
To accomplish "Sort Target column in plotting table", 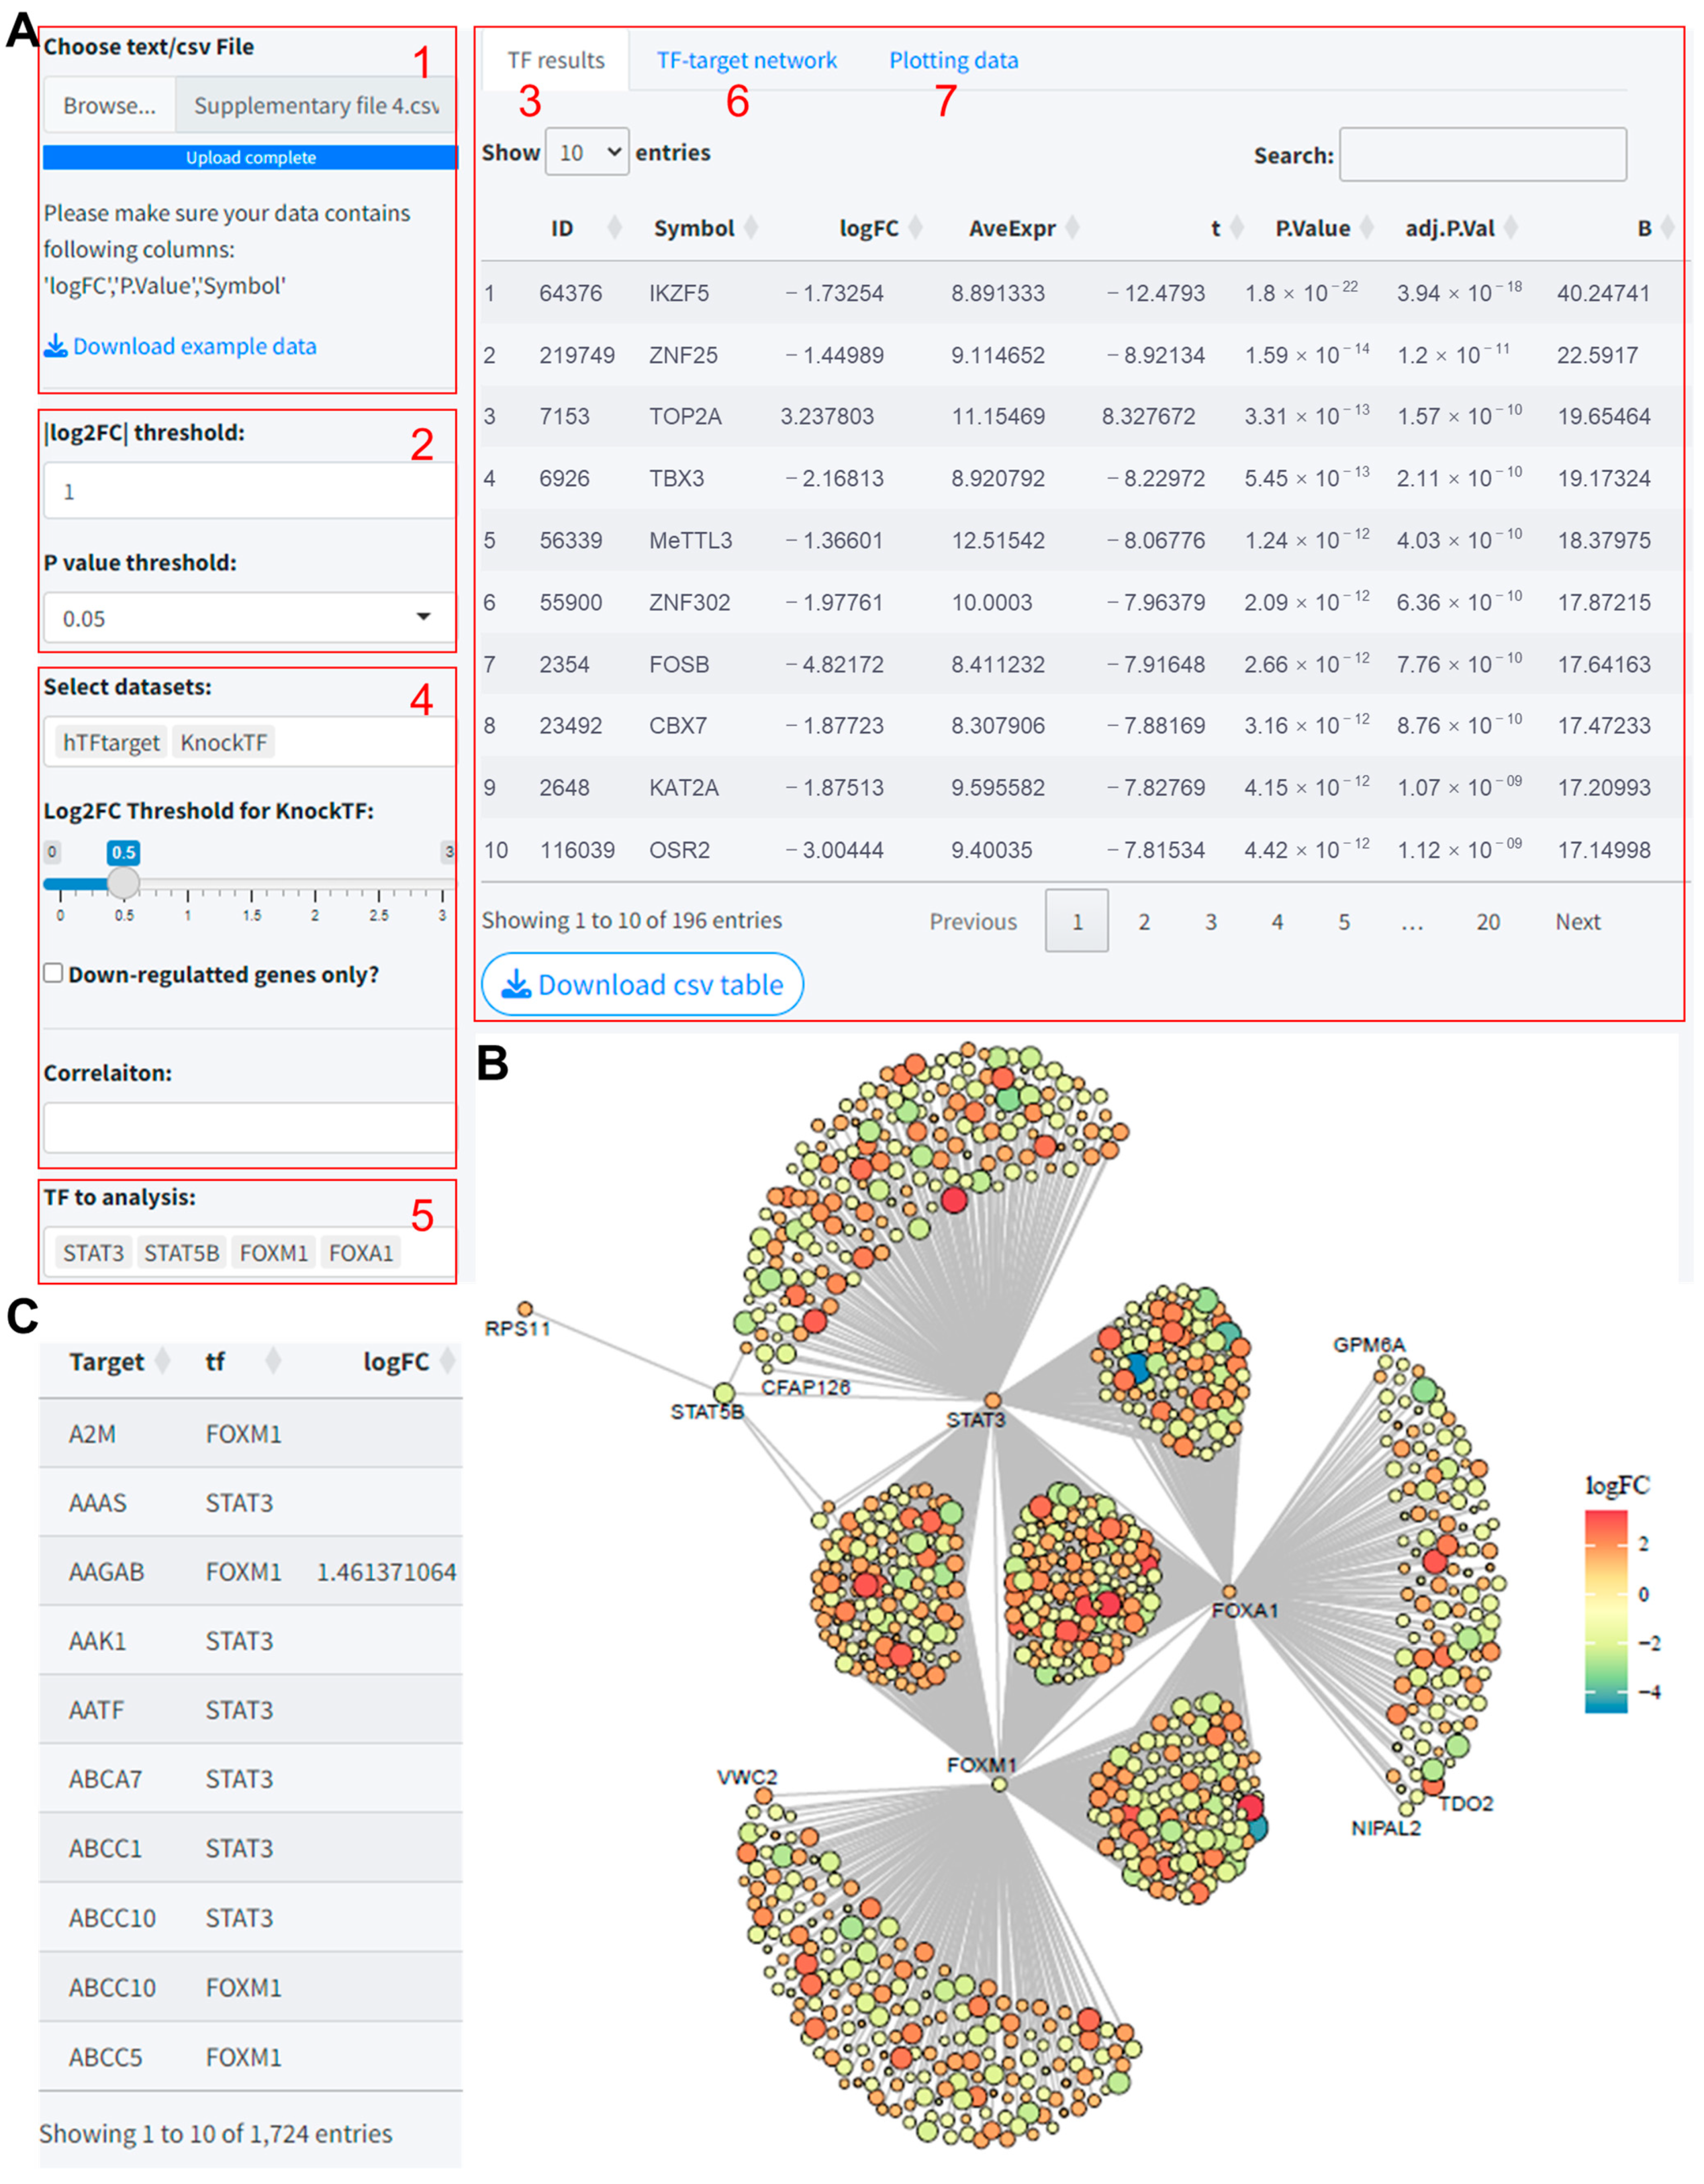I will [162, 1361].
